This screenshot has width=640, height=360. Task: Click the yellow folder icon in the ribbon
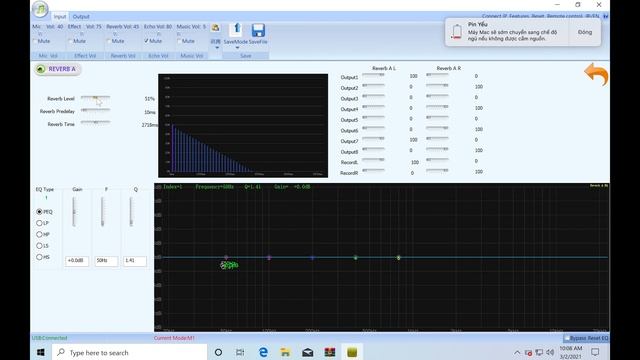click(215, 28)
